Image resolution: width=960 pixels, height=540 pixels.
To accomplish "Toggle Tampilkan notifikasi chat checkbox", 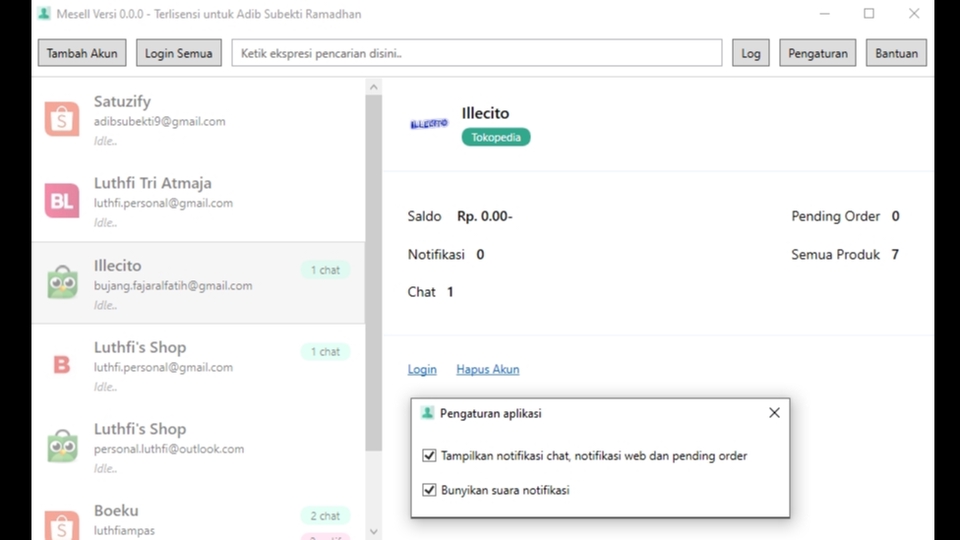I will 429,456.
